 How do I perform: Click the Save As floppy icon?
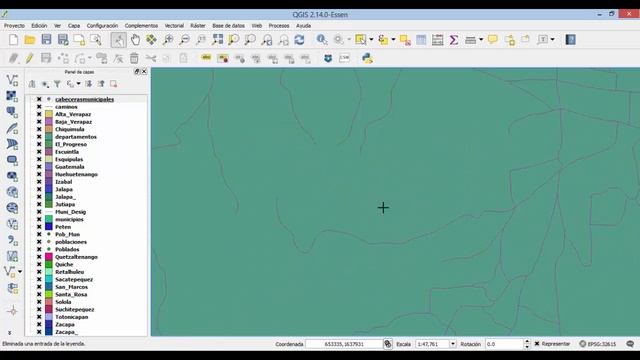pyautogui.click(x=63, y=40)
